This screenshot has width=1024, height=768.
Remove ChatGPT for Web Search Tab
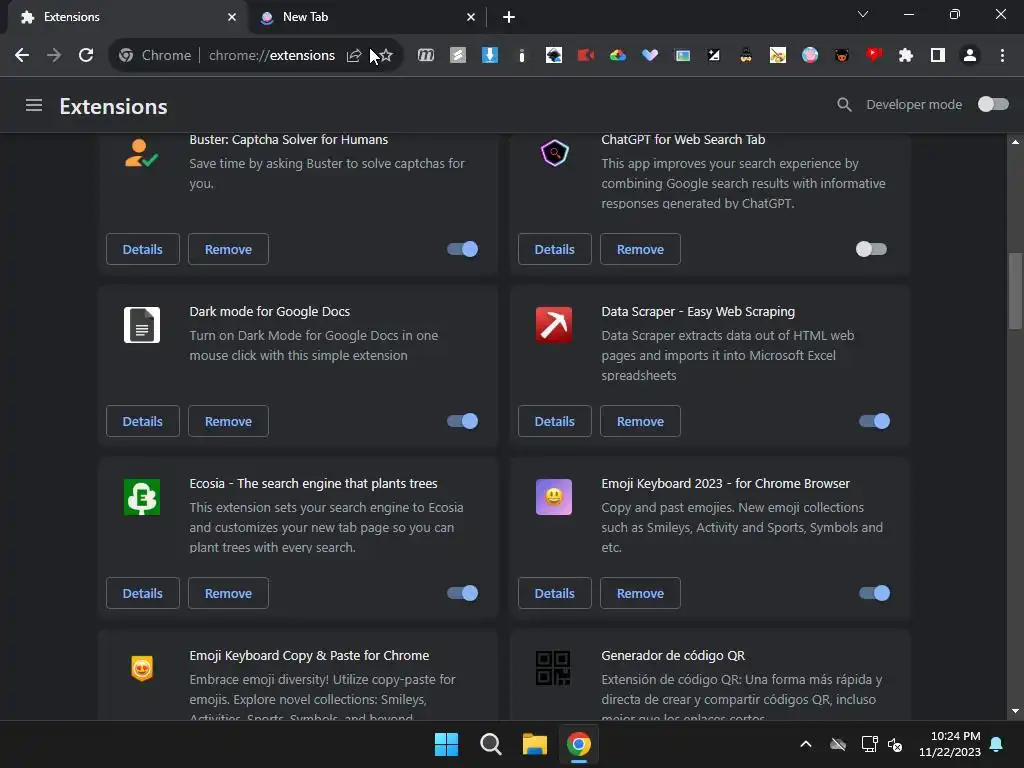[x=640, y=249]
